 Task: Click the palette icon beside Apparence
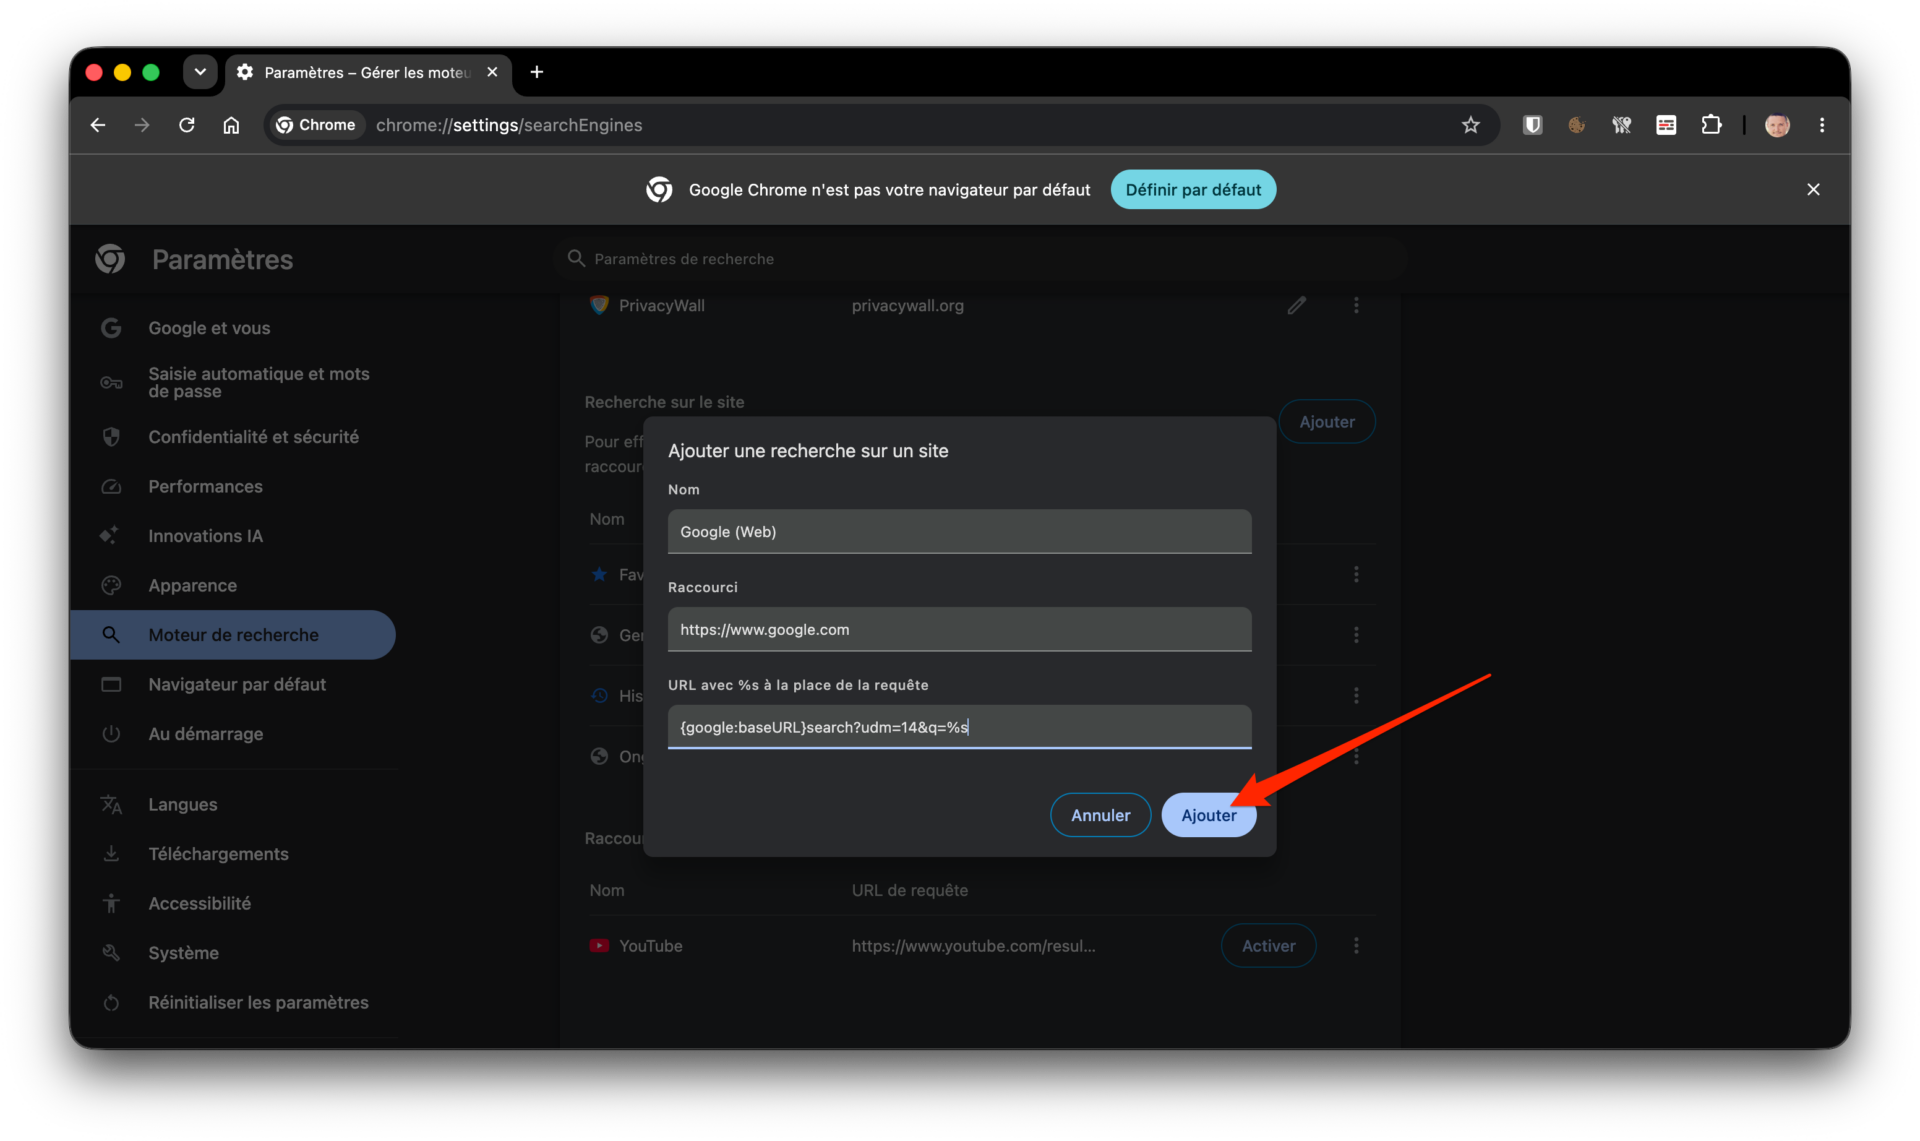[x=111, y=586]
